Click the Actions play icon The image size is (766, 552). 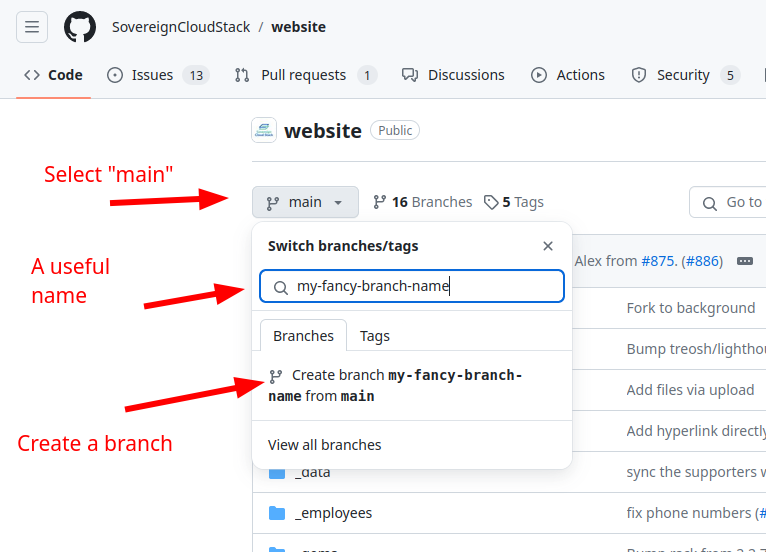point(539,75)
